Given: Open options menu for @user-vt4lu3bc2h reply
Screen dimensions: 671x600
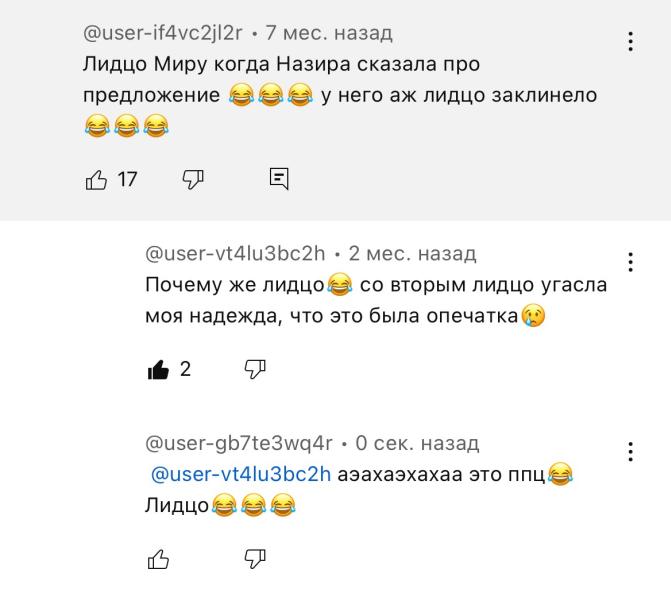Looking at the screenshot, I should click(x=630, y=262).
